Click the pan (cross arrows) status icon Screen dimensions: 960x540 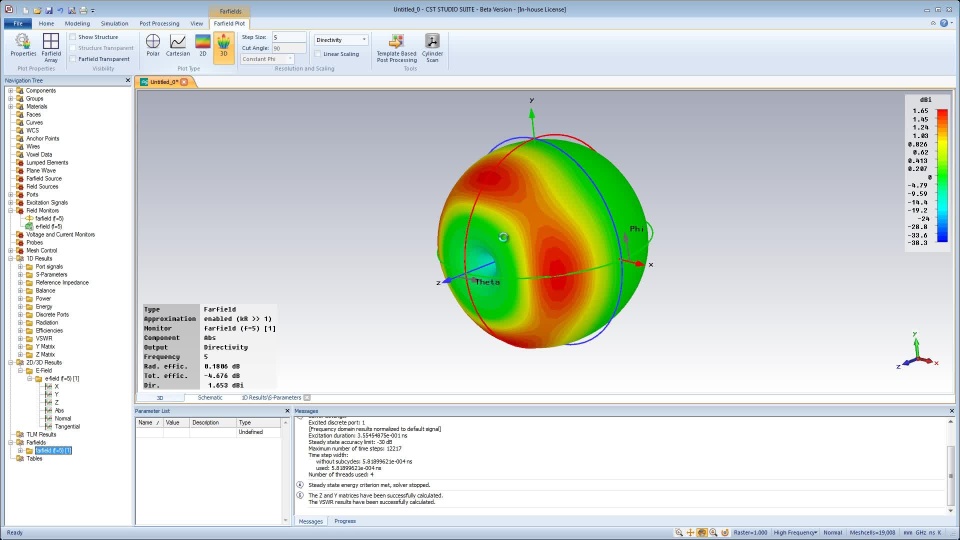coord(690,533)
